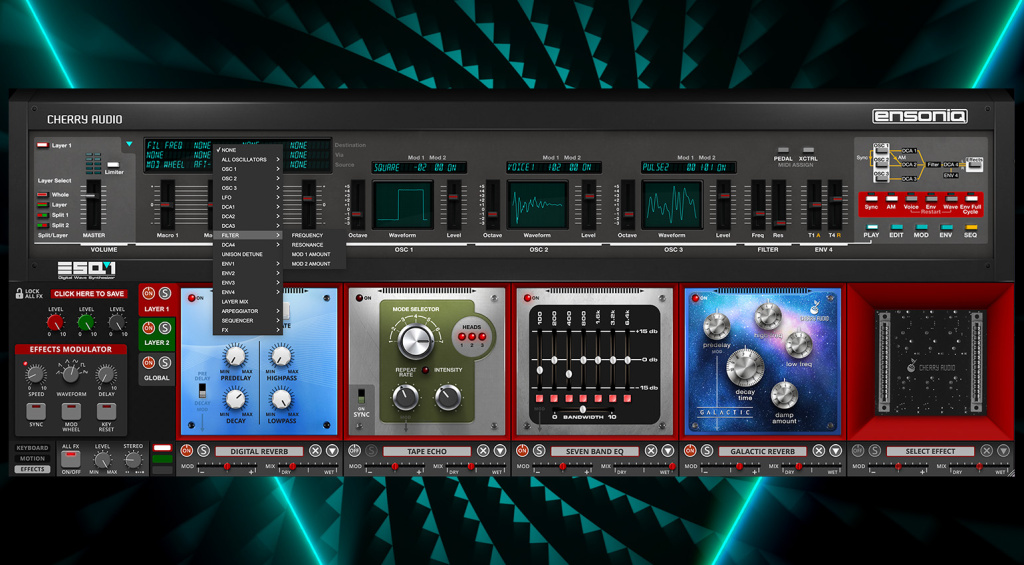The image size is (1024, 565).
Task: Select the Whole layer mode
Action: point(44,195)
